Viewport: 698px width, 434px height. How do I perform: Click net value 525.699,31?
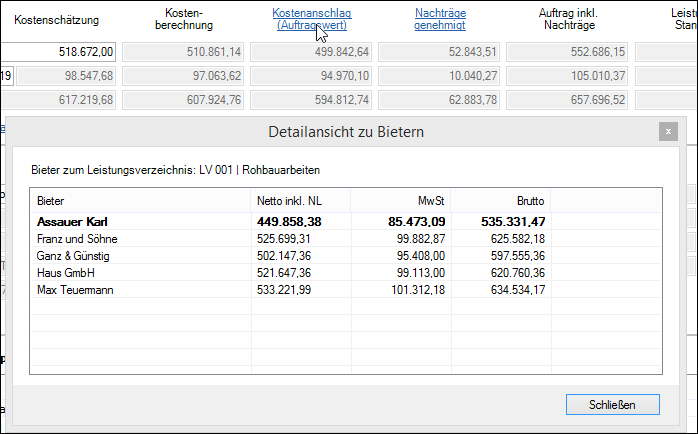click(x=284, y=239)
